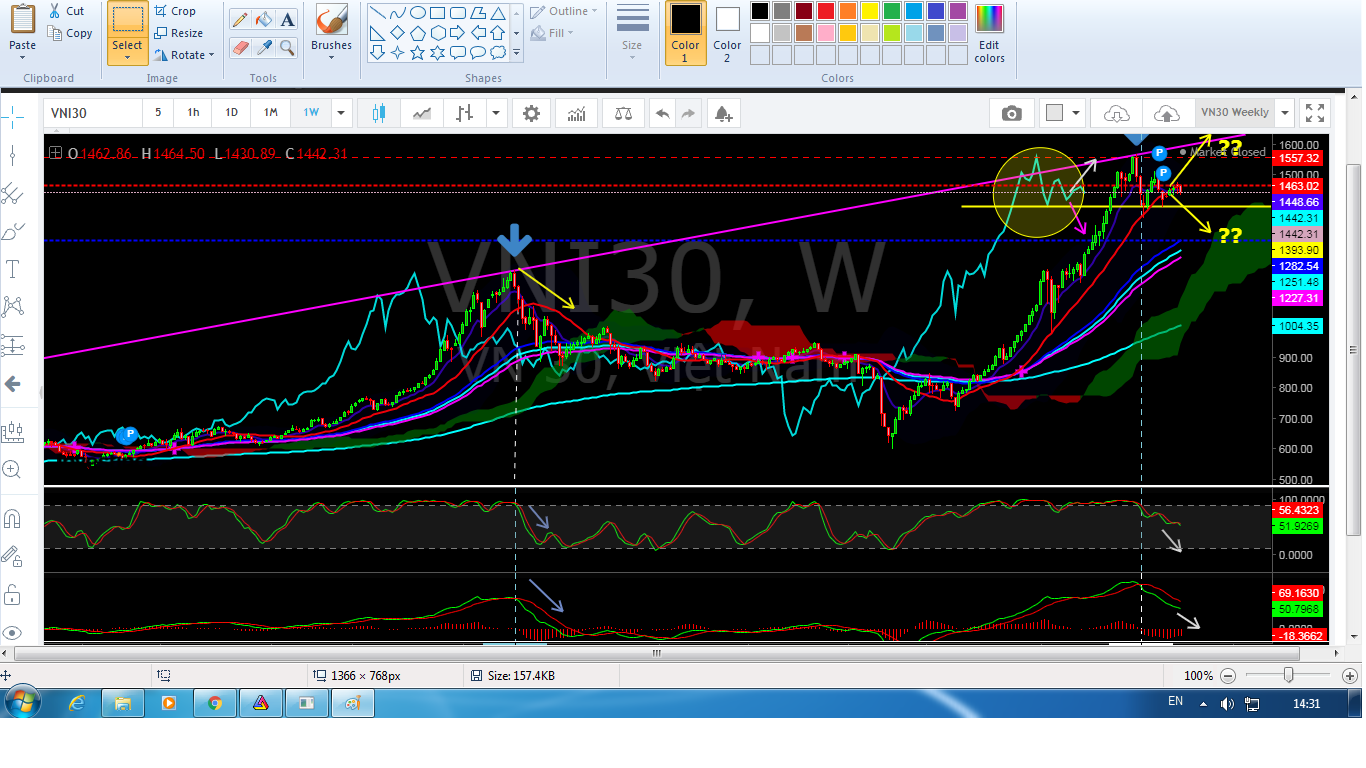Toggle Color 1 as active color
Viewport: 1366px width, 768px height.
coord(685,32)
